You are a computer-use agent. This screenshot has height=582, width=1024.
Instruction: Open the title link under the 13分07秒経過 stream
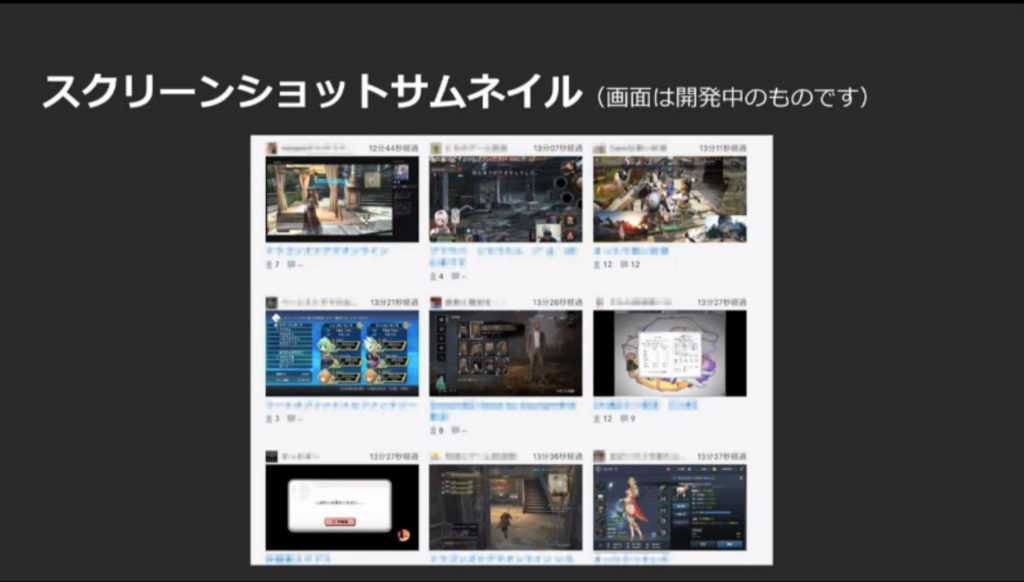pyautogui.click(x=504, y=256)
